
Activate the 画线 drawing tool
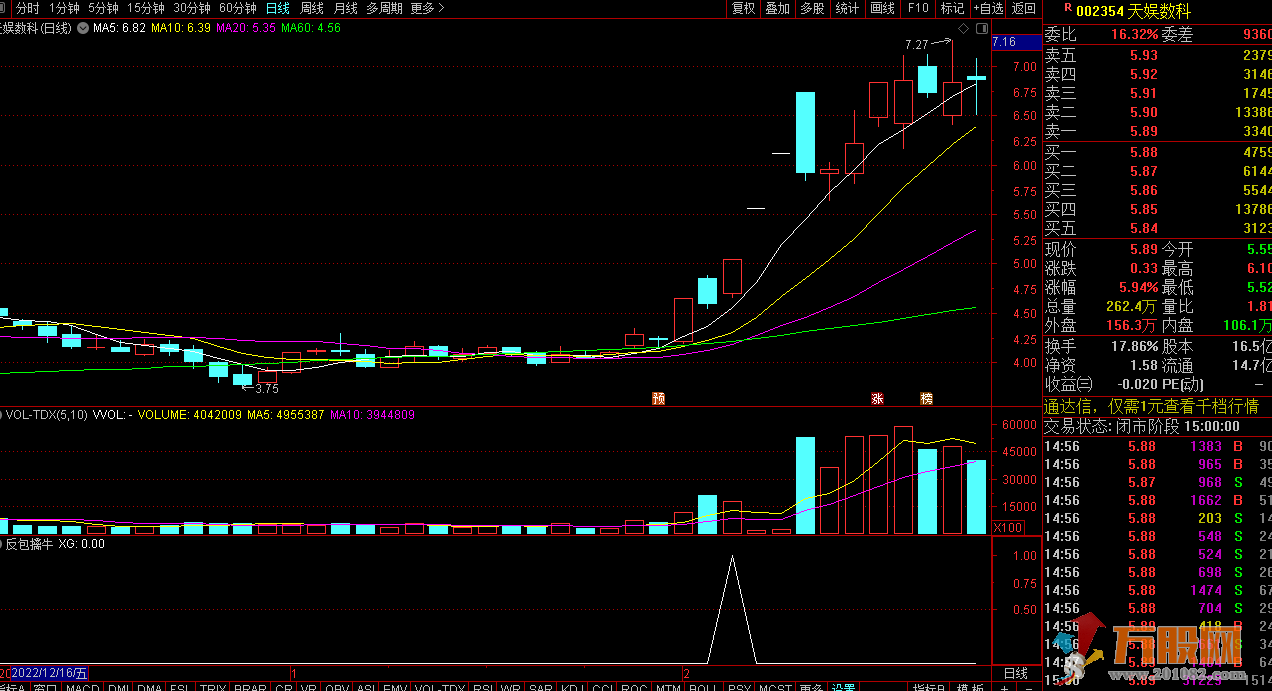click(883, 8)
